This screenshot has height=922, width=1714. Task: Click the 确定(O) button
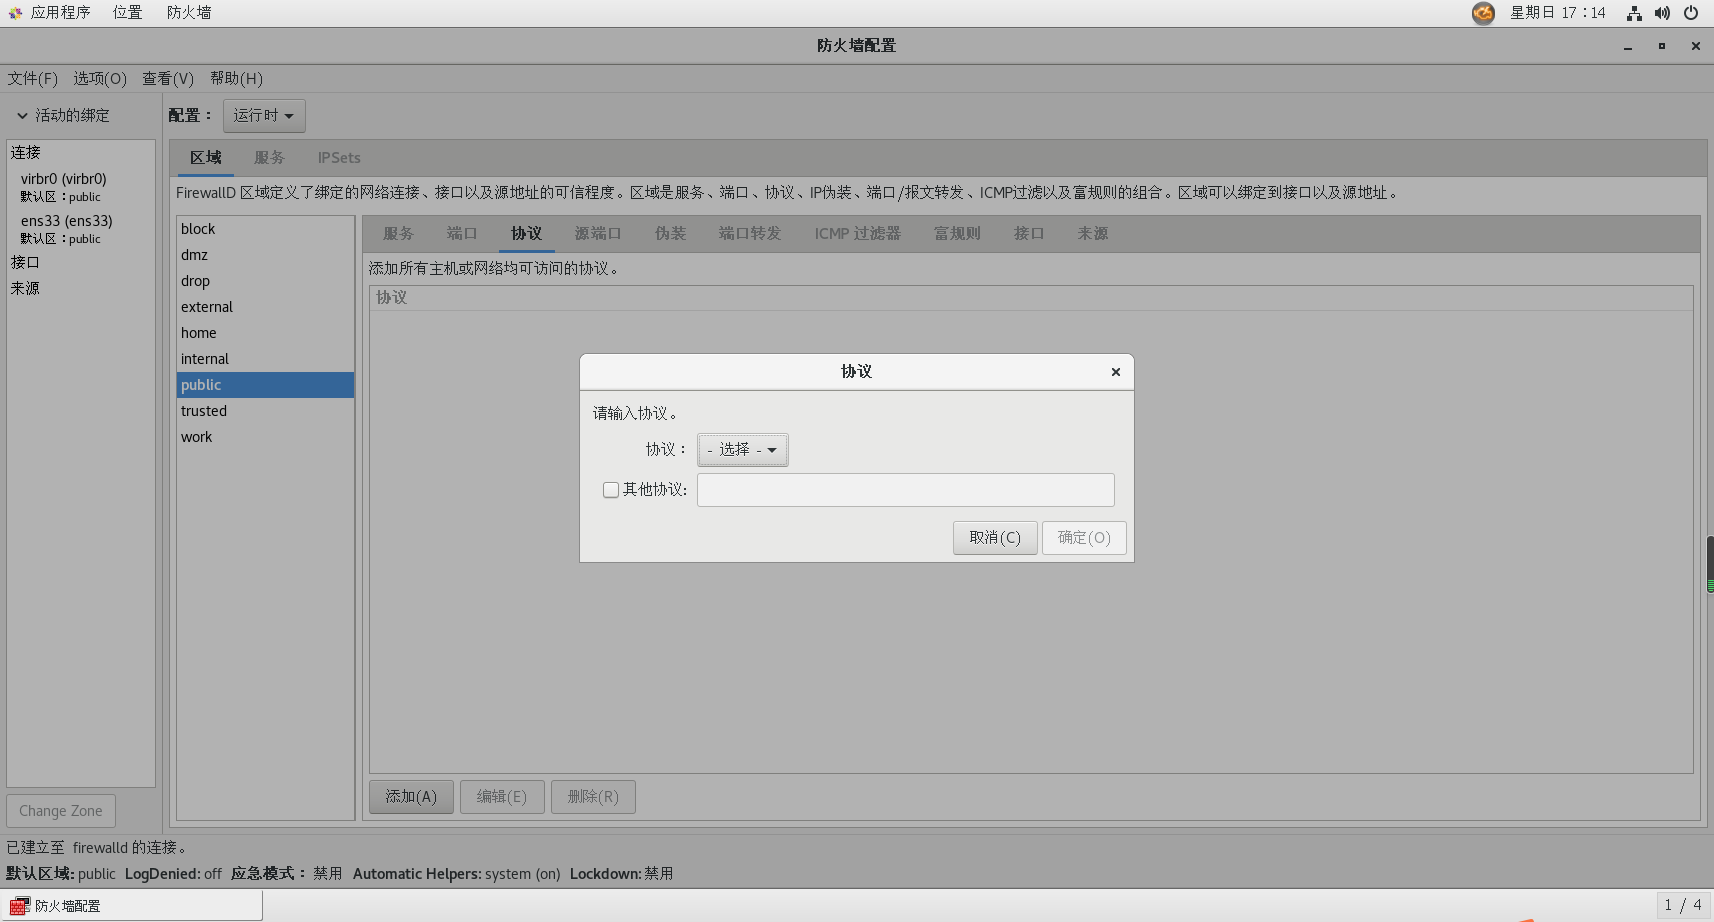click(x=1084, y=538)
